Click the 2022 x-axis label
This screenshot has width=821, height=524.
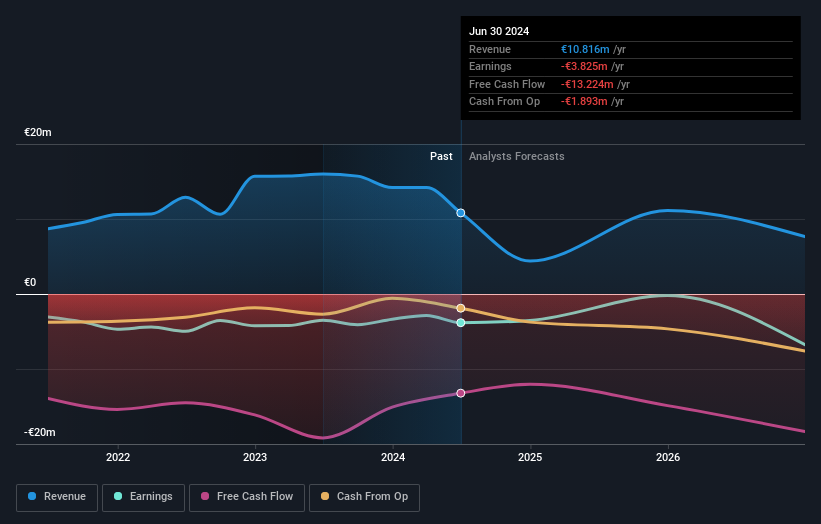point(118,457)
